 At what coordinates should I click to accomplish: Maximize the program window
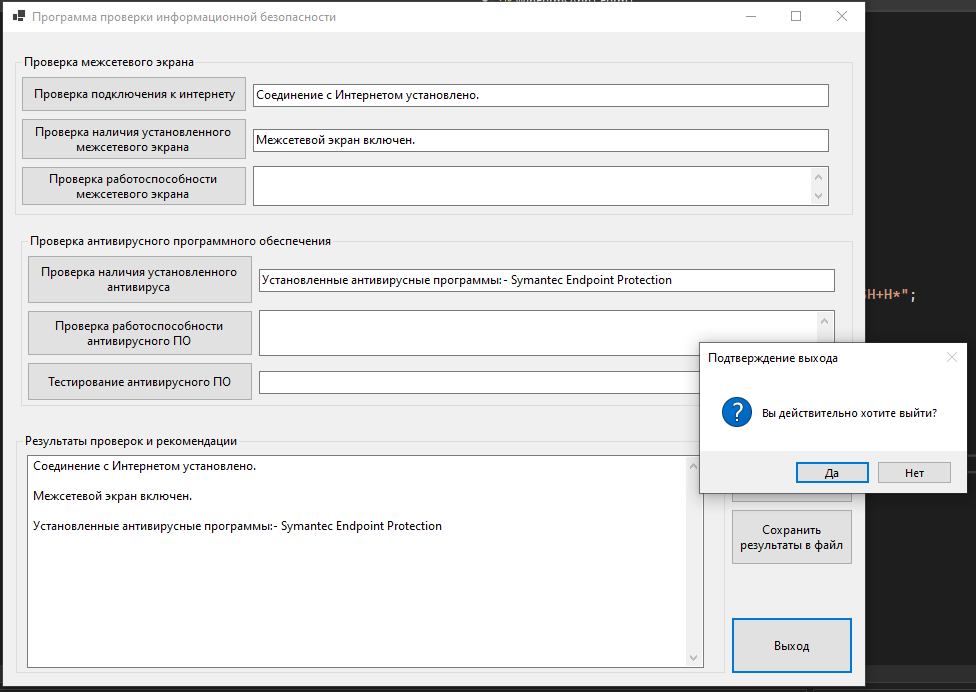point(796,16)
